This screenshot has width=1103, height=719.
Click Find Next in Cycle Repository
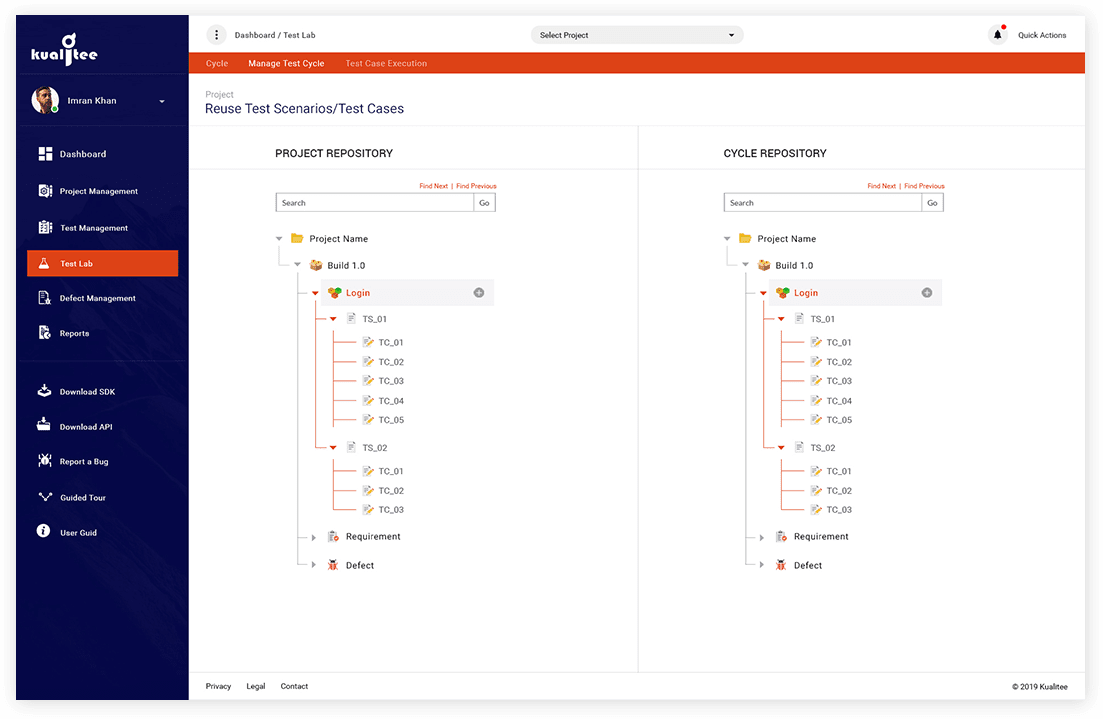coord(881,186)
